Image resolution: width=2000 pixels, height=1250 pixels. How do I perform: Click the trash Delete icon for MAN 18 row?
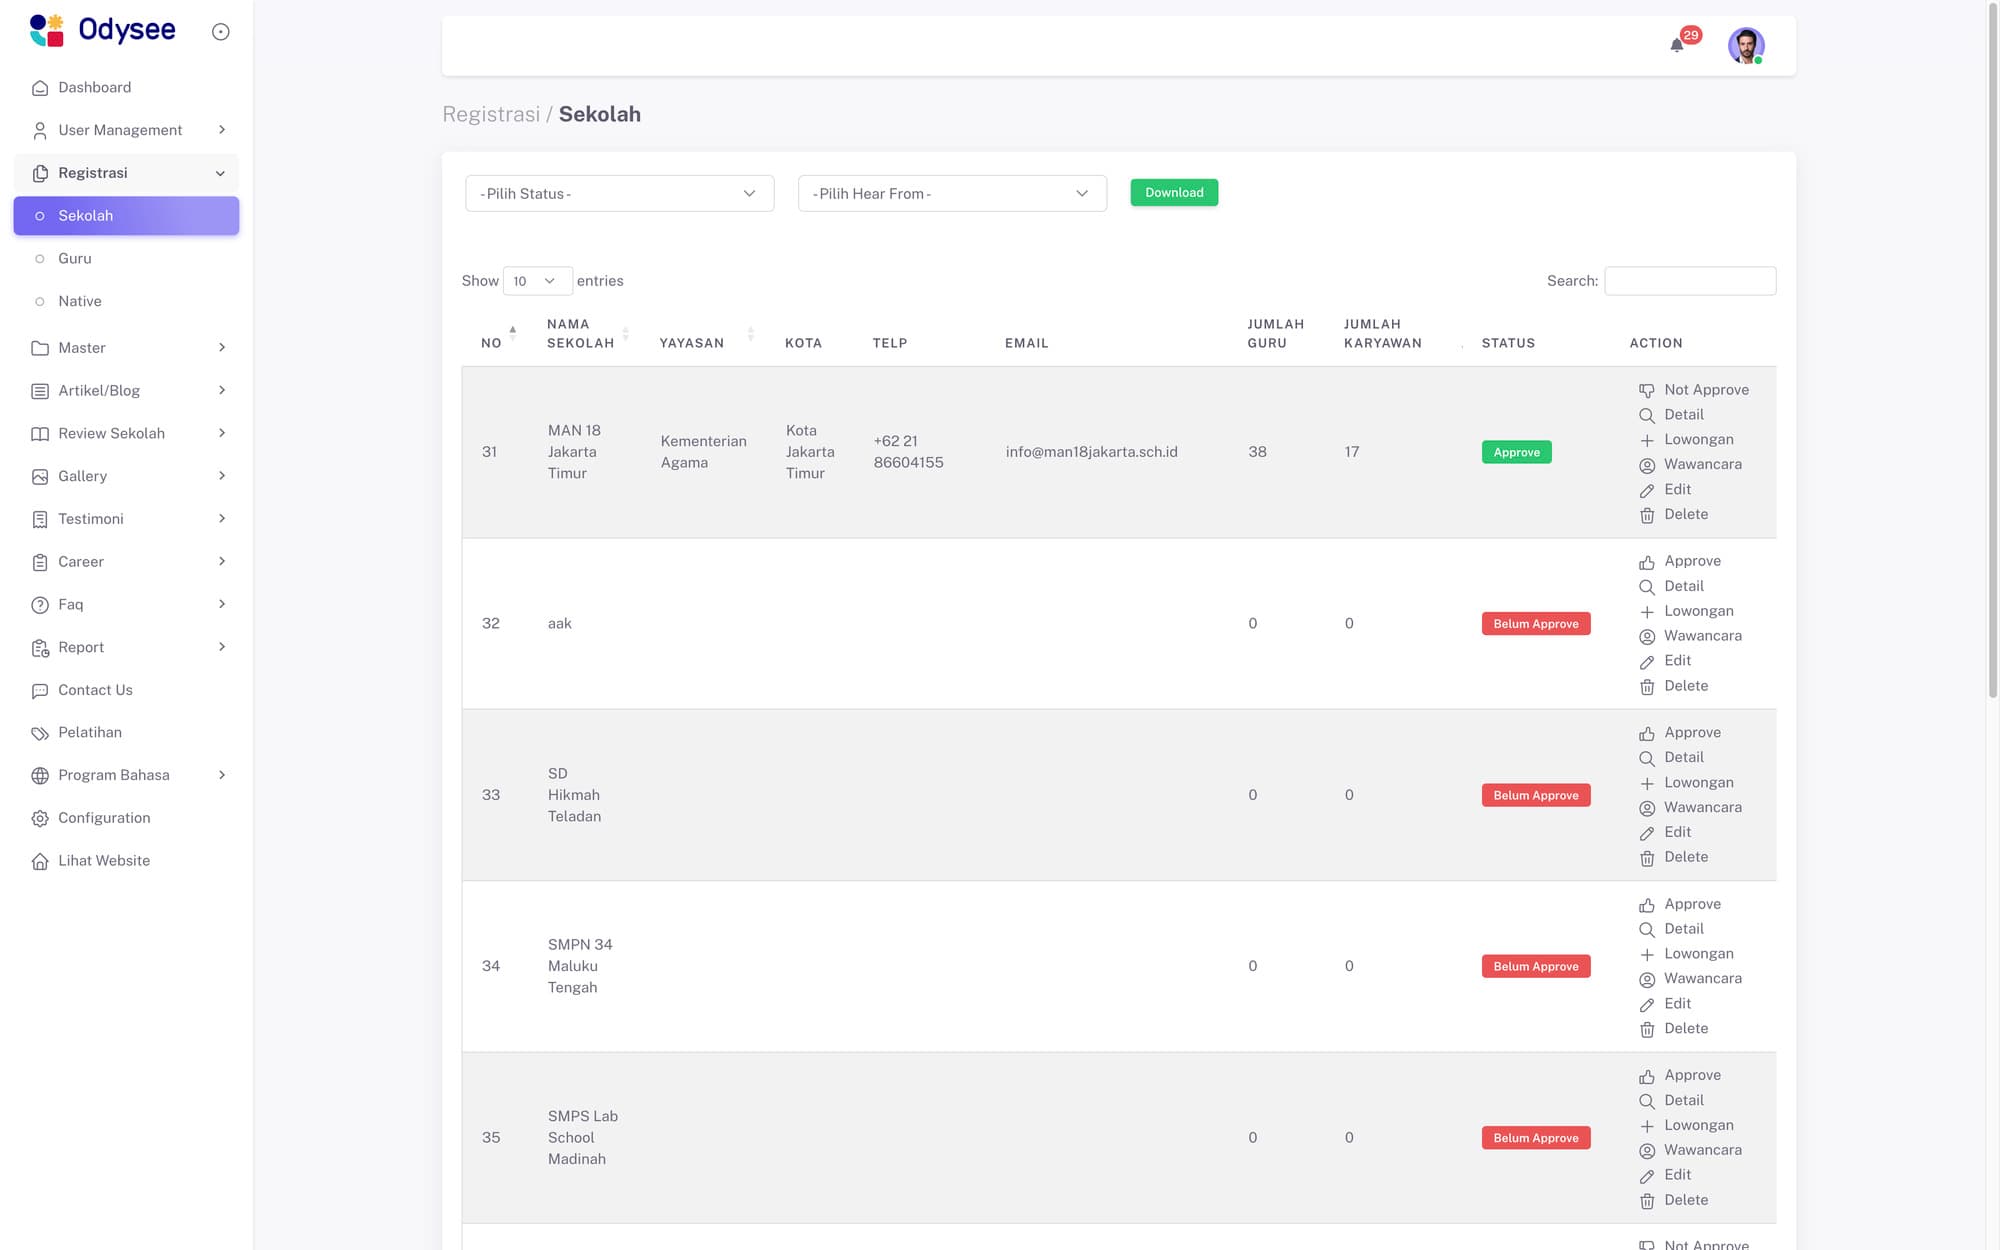click(x=1647, y=515)
